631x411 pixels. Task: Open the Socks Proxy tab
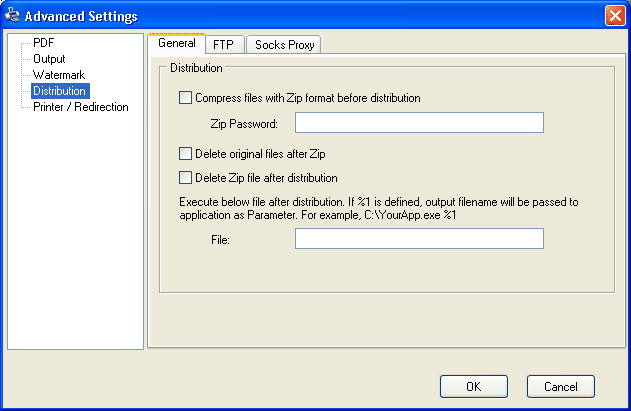click(285, 45)
